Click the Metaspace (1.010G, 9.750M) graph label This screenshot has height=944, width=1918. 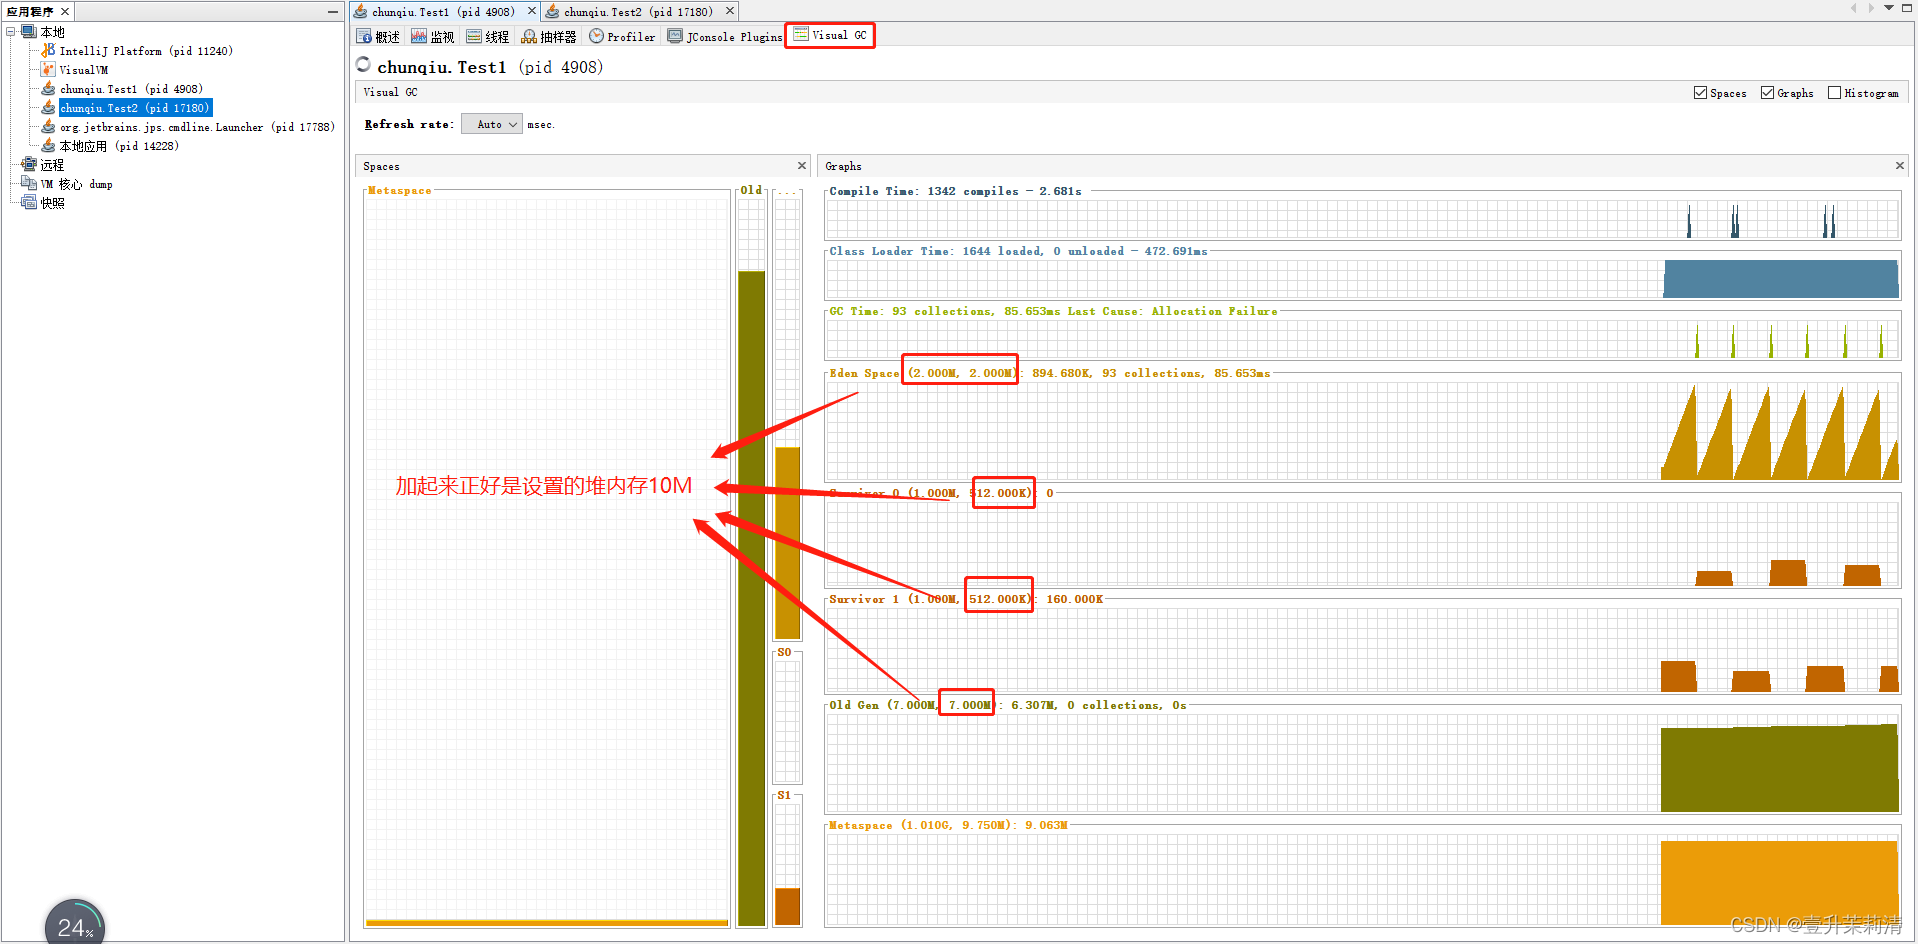tap(948, 825)
